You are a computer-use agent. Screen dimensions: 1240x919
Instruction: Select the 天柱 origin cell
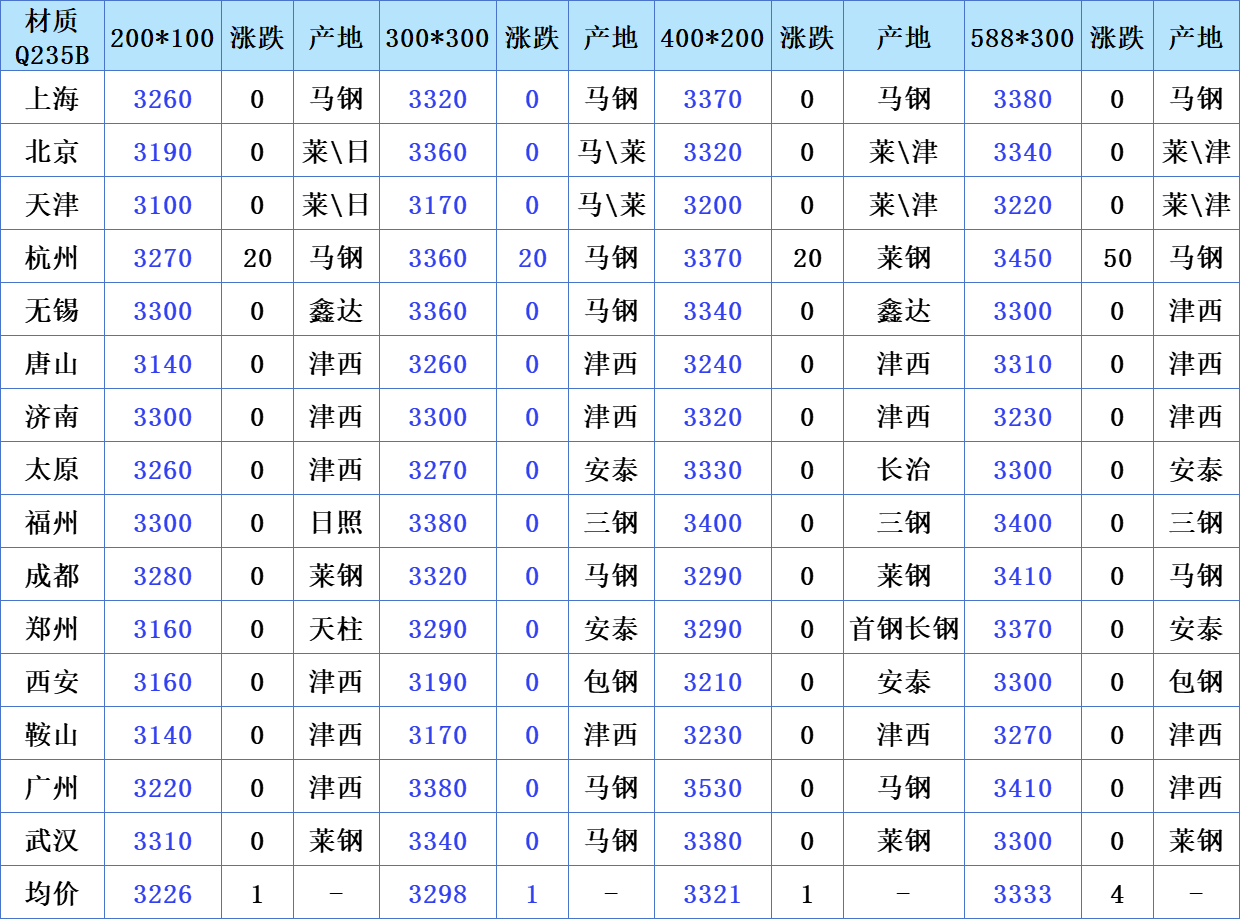point(336,629)
